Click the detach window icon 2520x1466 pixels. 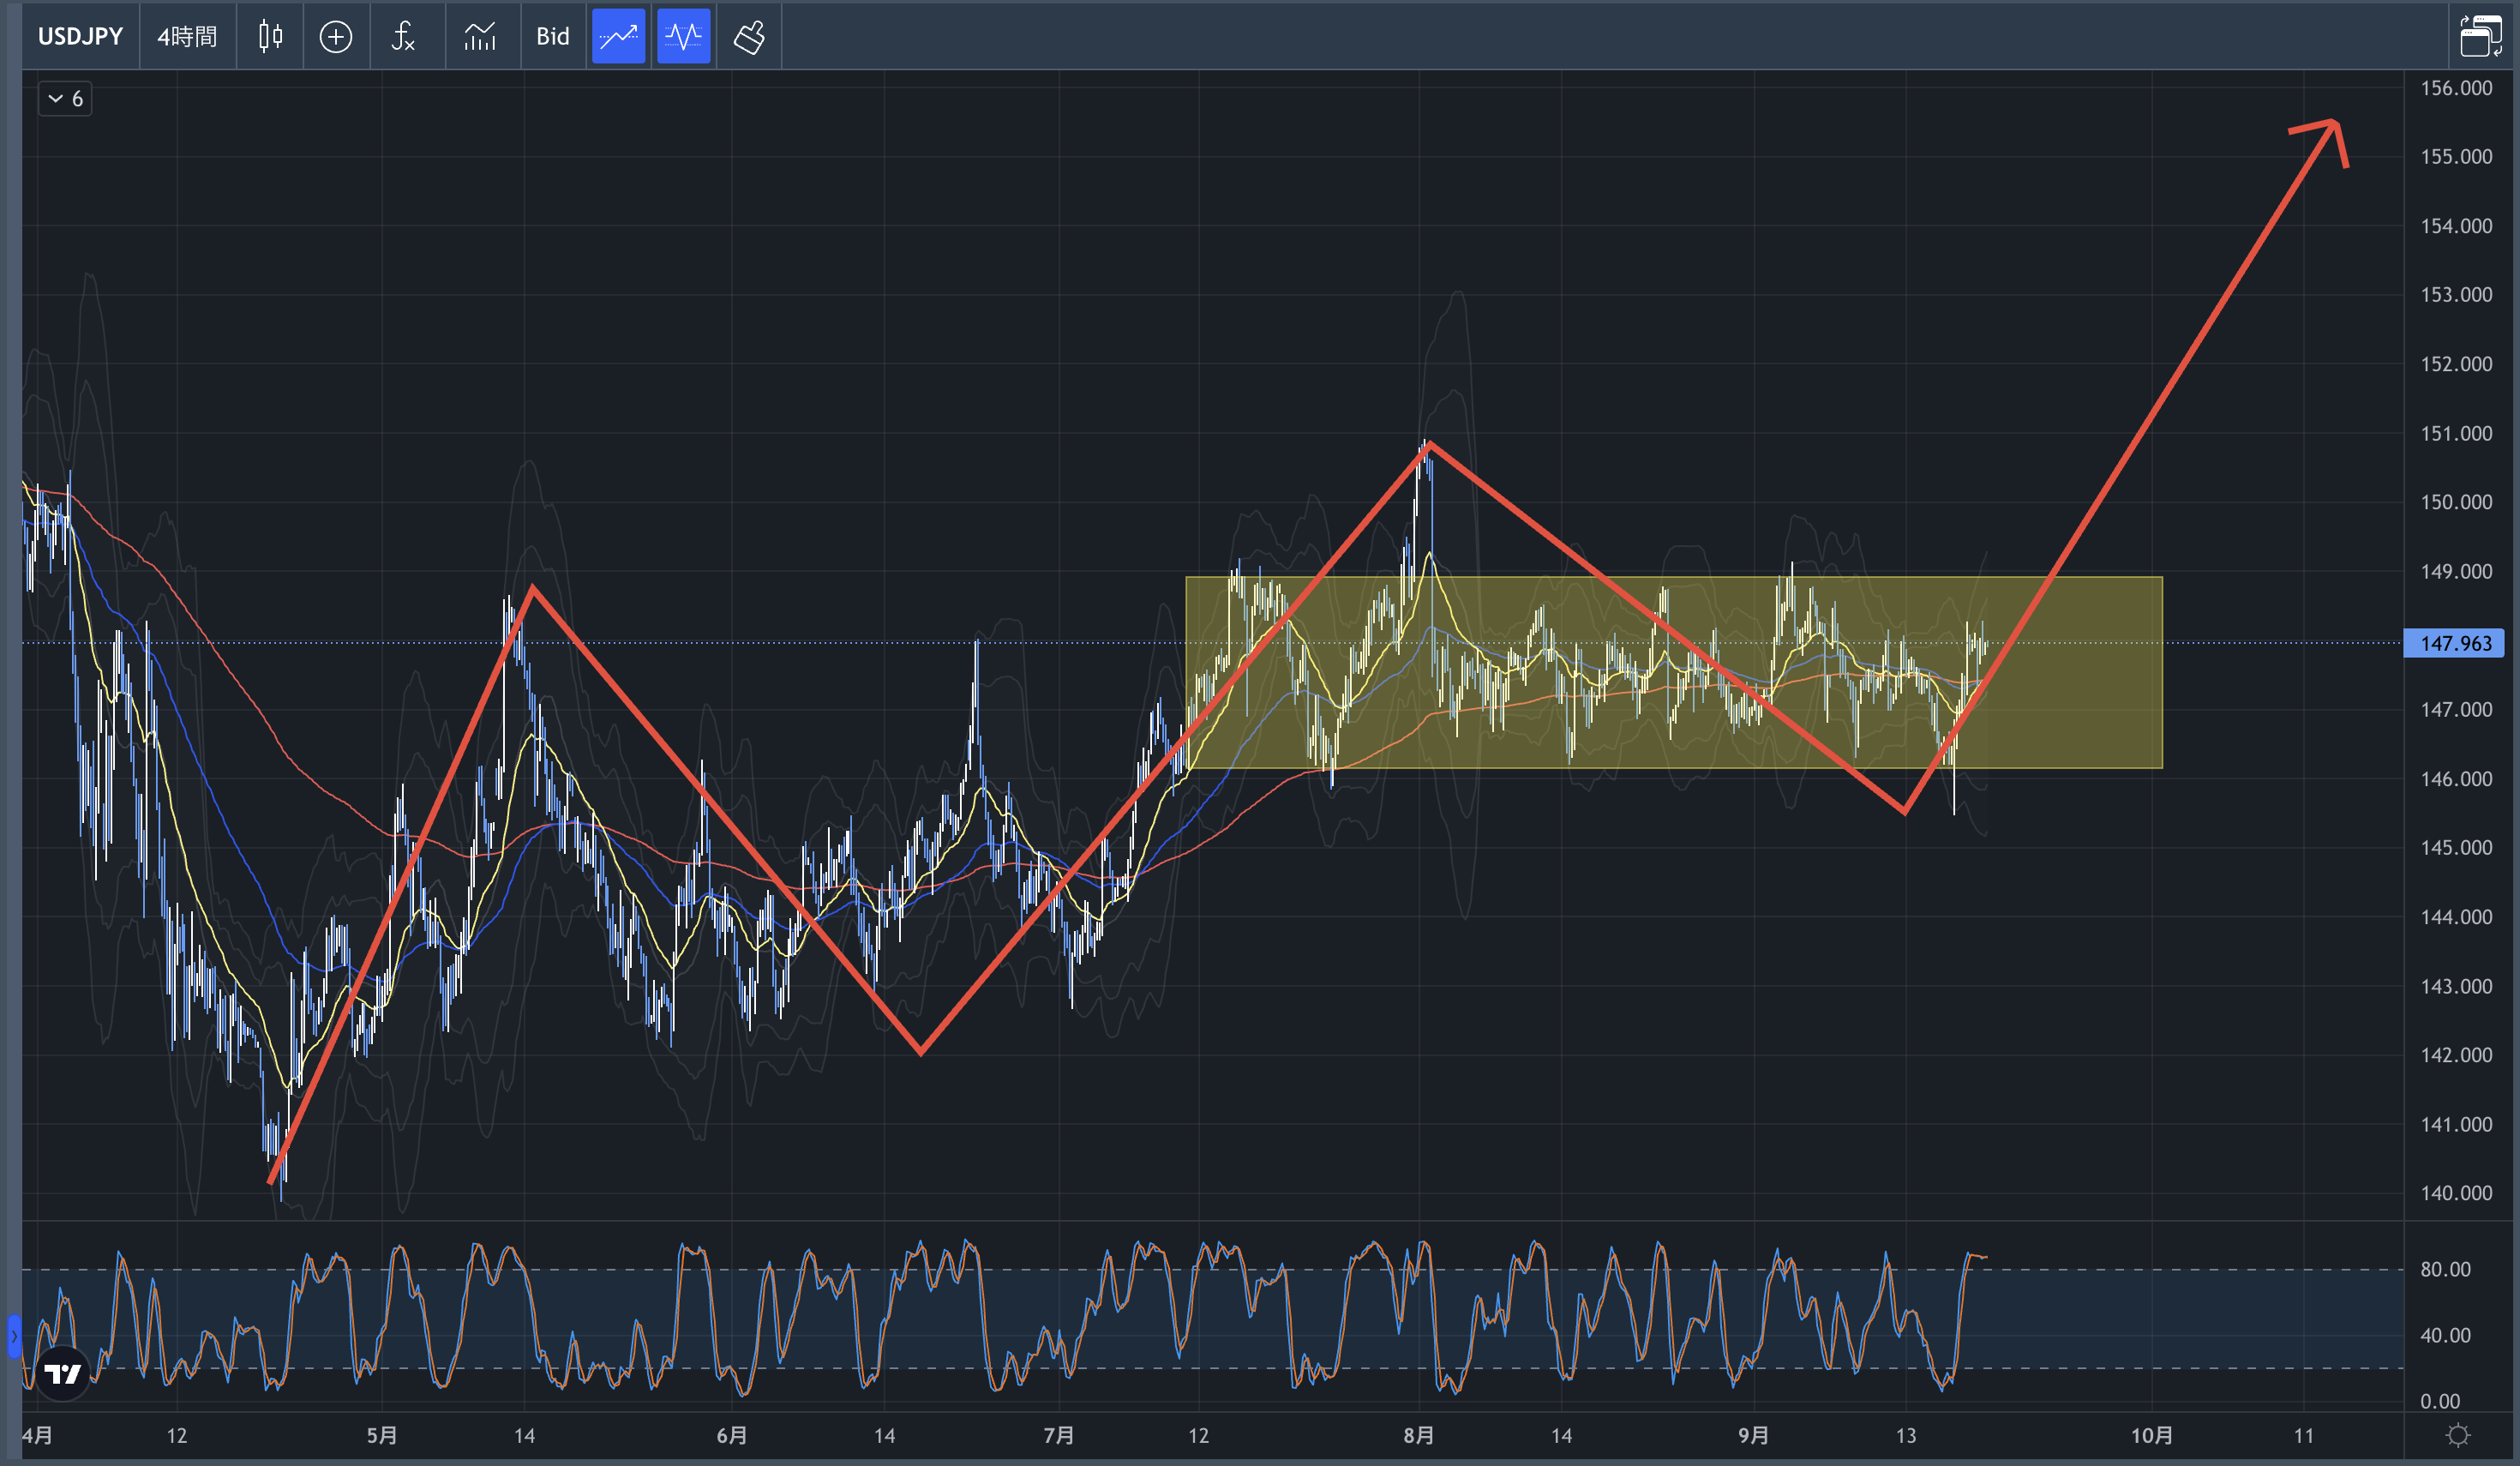(x=2480, y=36)
